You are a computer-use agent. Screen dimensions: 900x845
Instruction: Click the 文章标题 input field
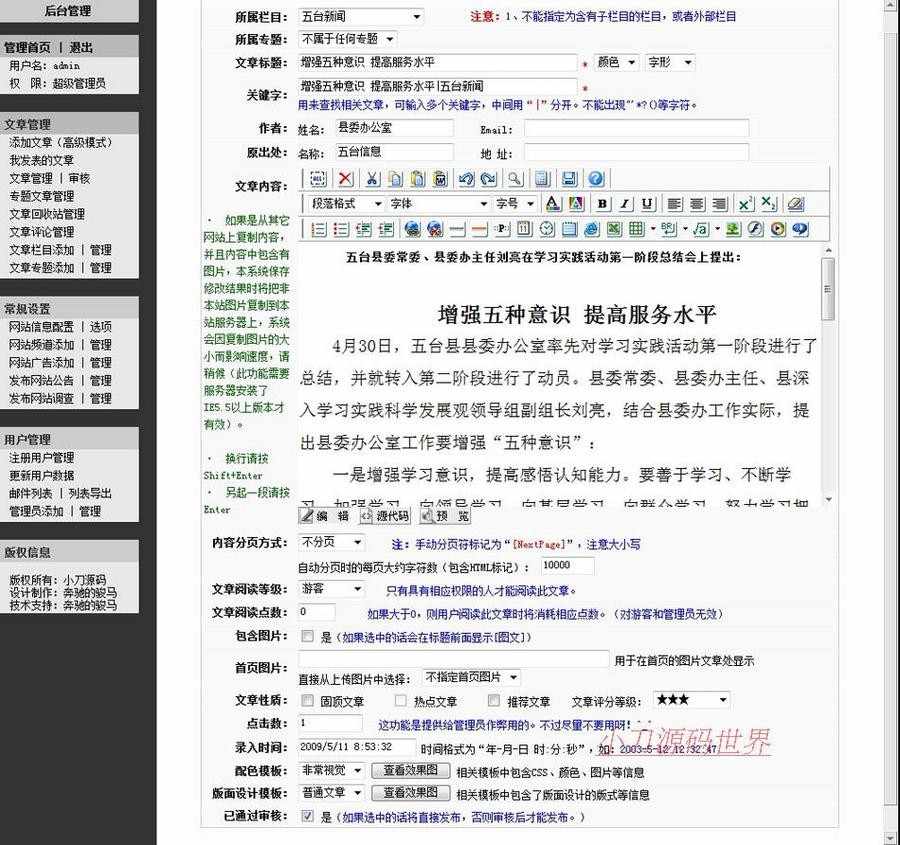tap(437, 62)
